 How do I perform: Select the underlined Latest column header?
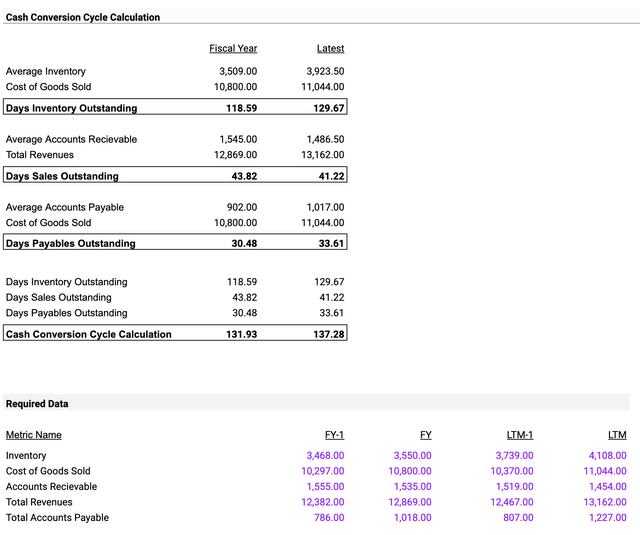[330, 48]
